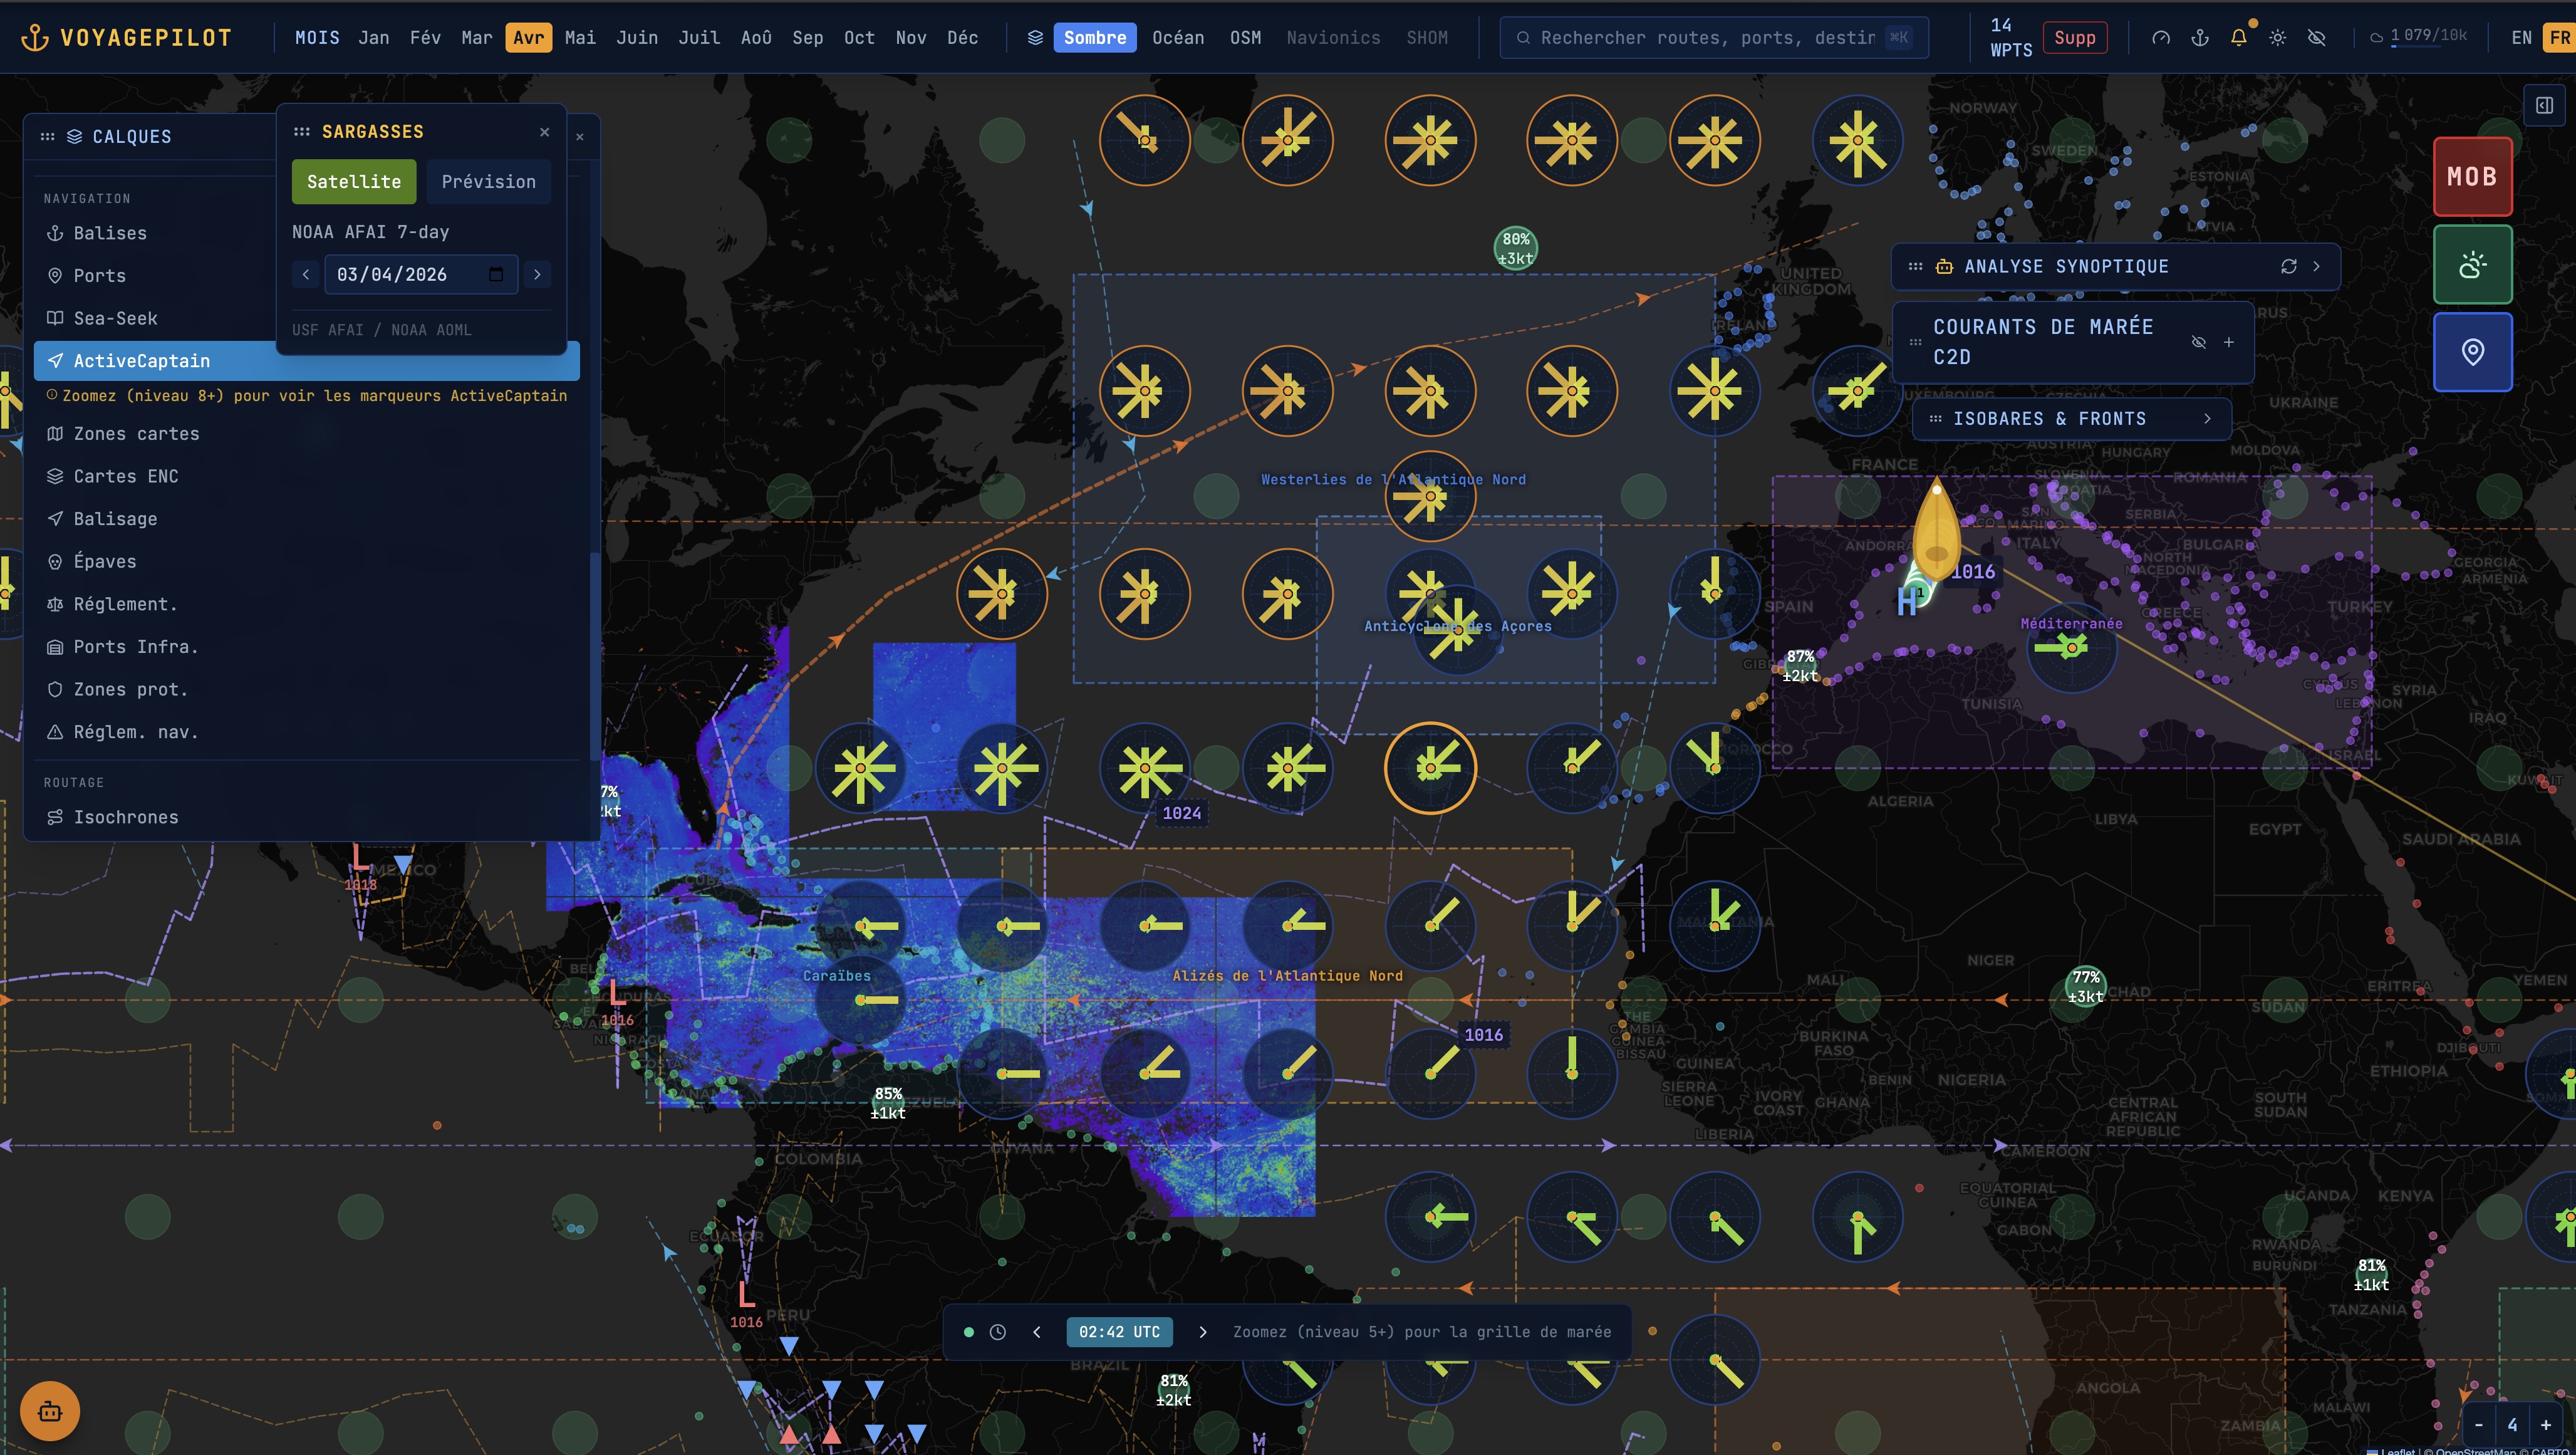Screen dimensions: 2576x1455
Task: Click the MOB emergency button
Action: coord(2472,176)
